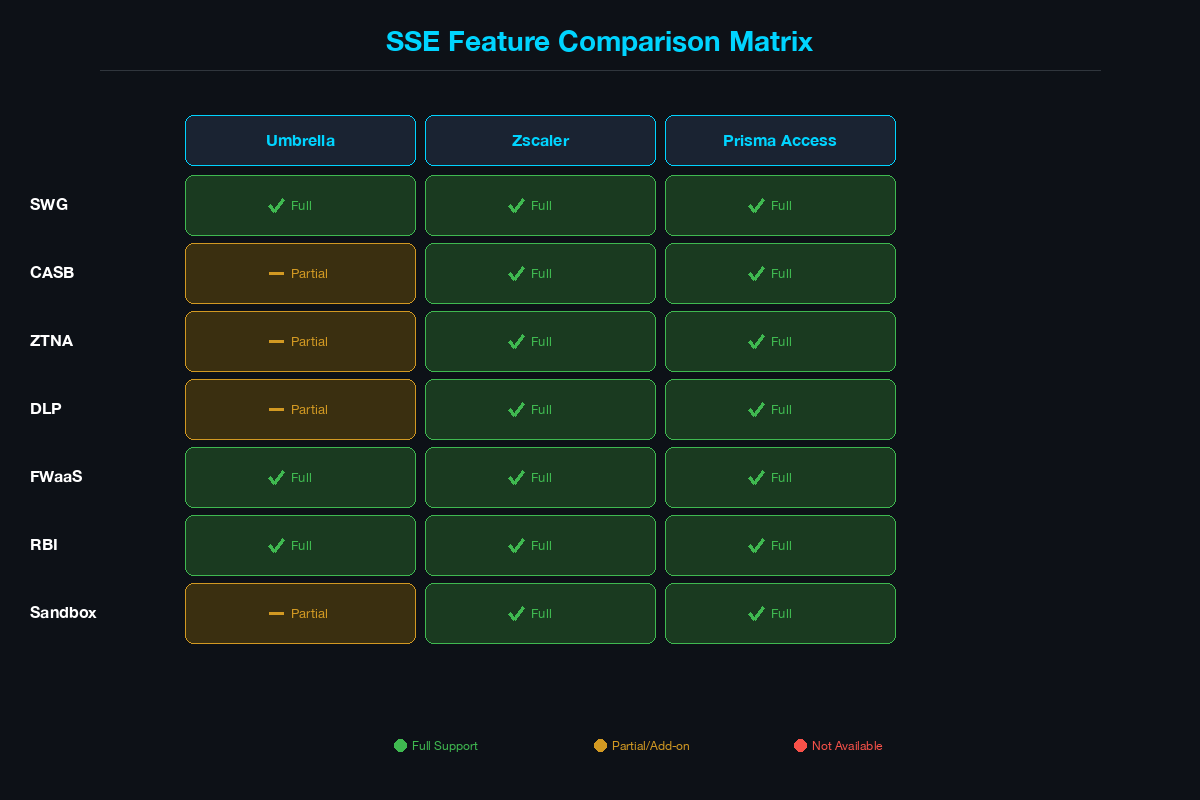
Task: Click the checkmark in Umbrella SWG cell
Action: point(277,205)
